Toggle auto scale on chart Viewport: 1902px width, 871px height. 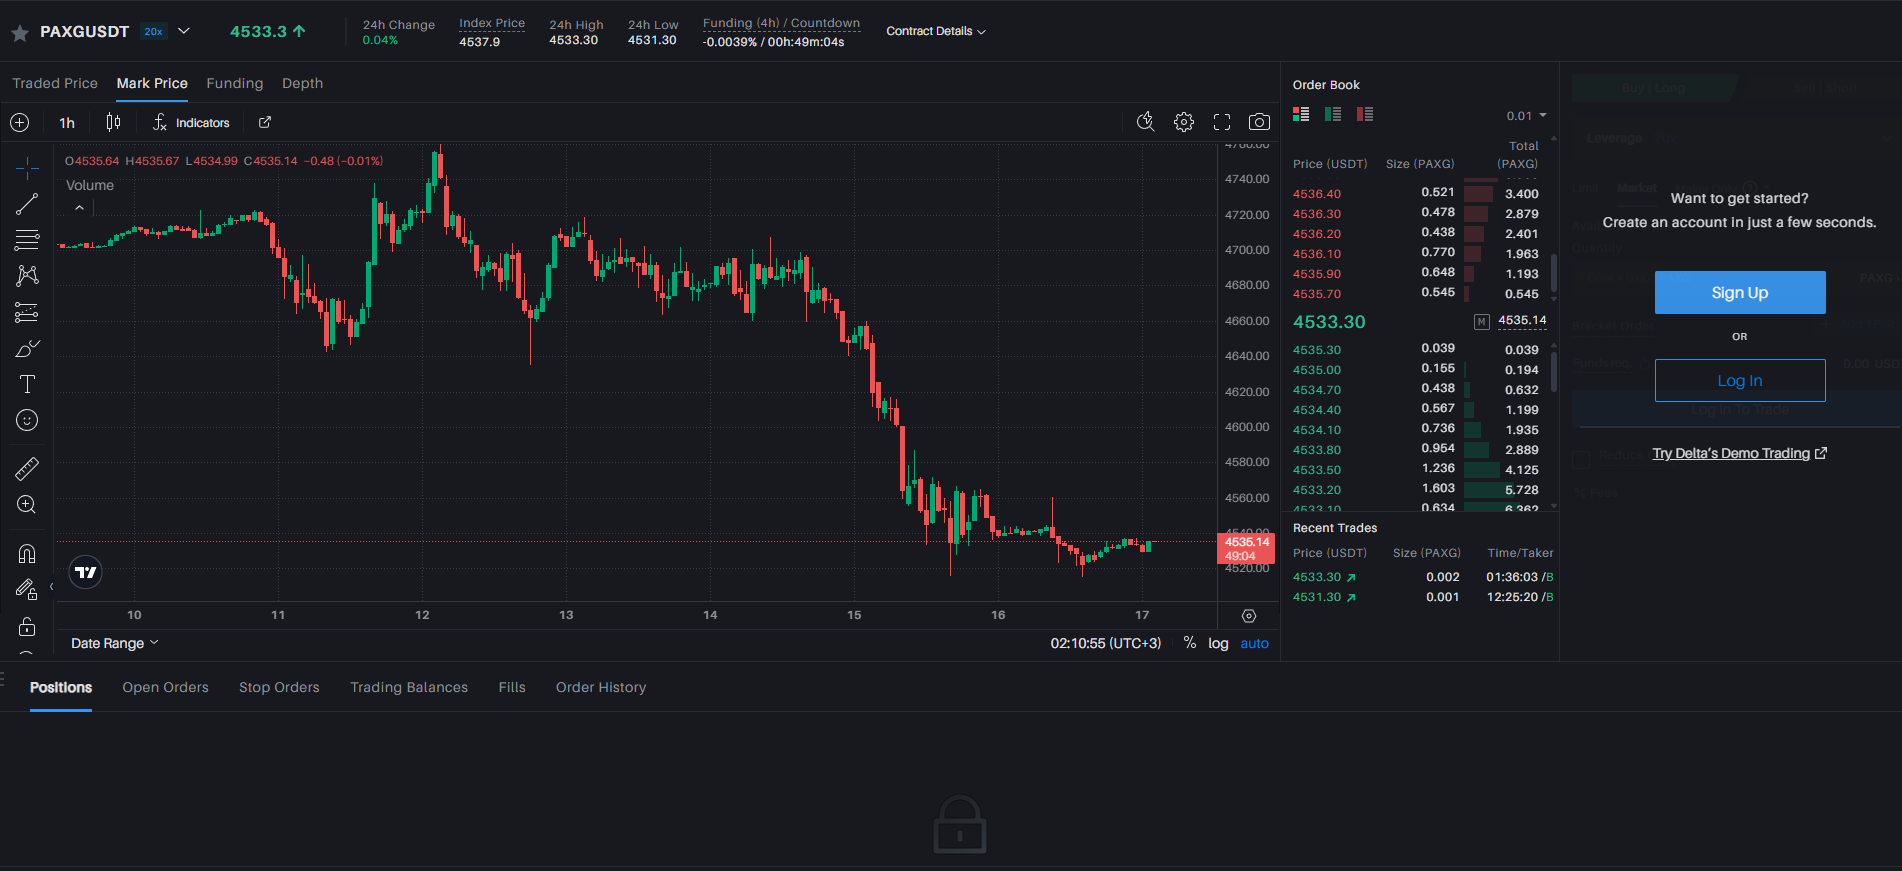[x=1254, y=643]
